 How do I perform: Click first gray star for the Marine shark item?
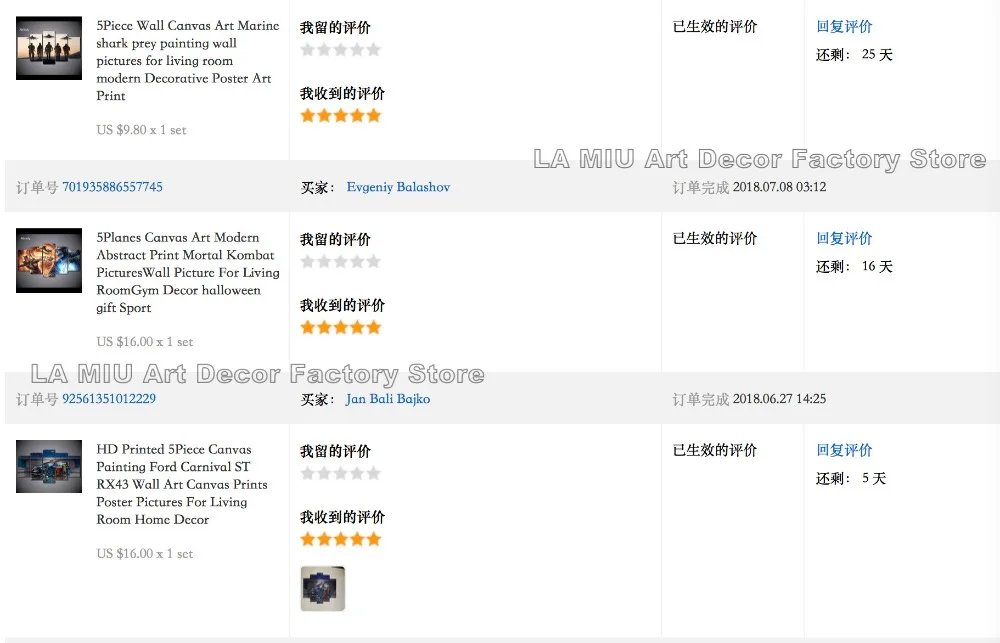(x=308, y=50)
